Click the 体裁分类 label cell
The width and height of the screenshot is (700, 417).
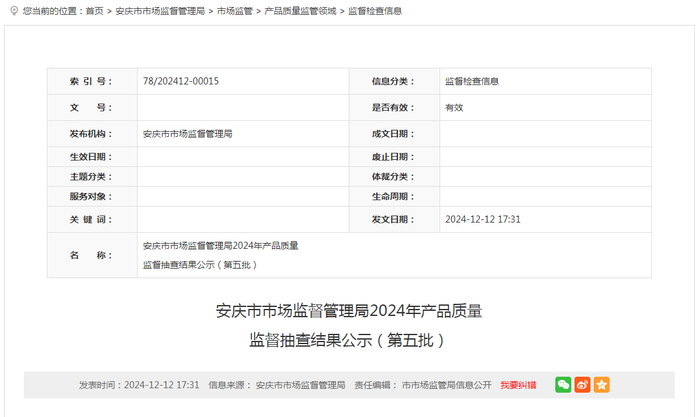pos(395,177)
